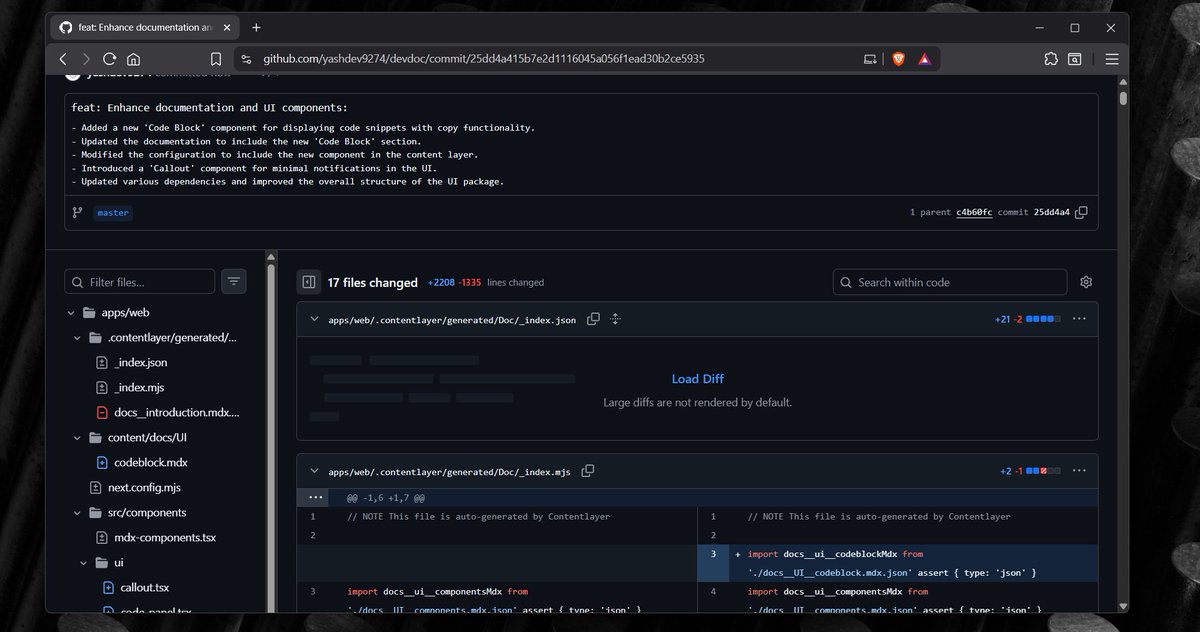
Task: Open Brave Shields lion icon
Action: [x=898, y=59]
